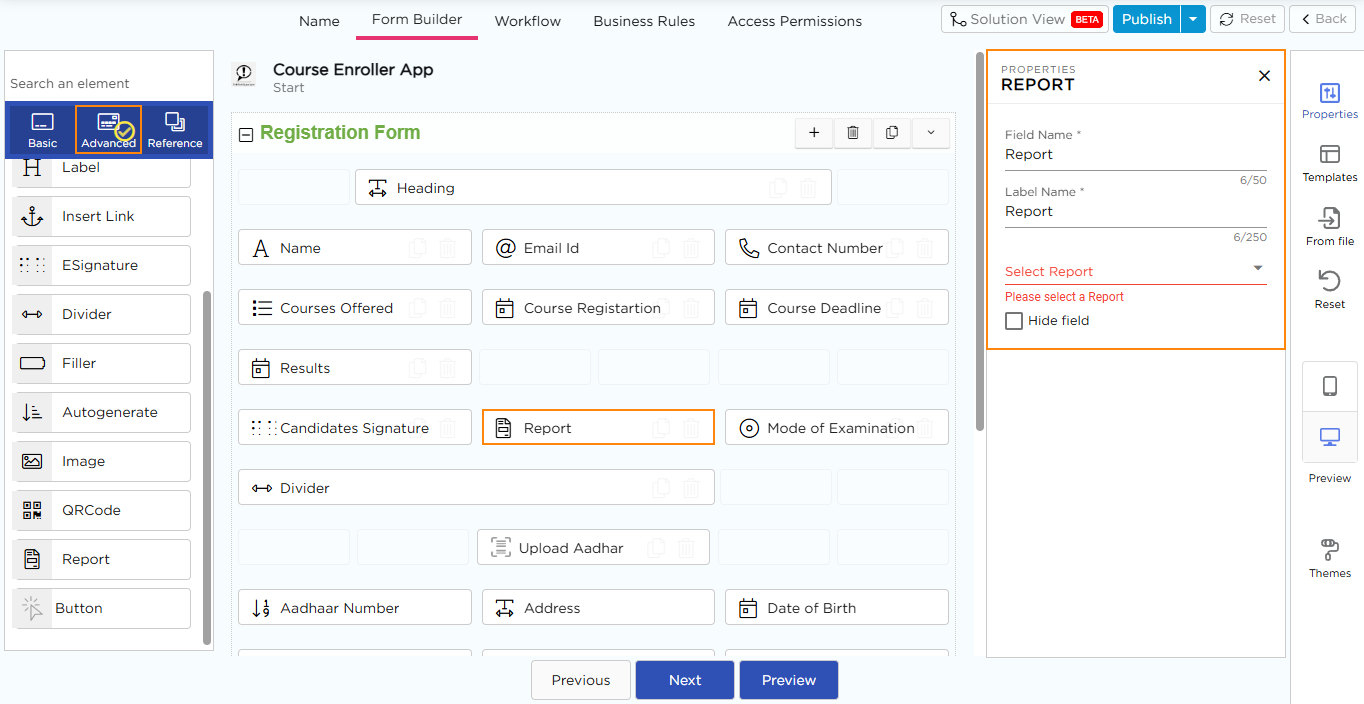Add new section with plus icon
This screenshot has height=704, width=1364.
pos(814,133)
